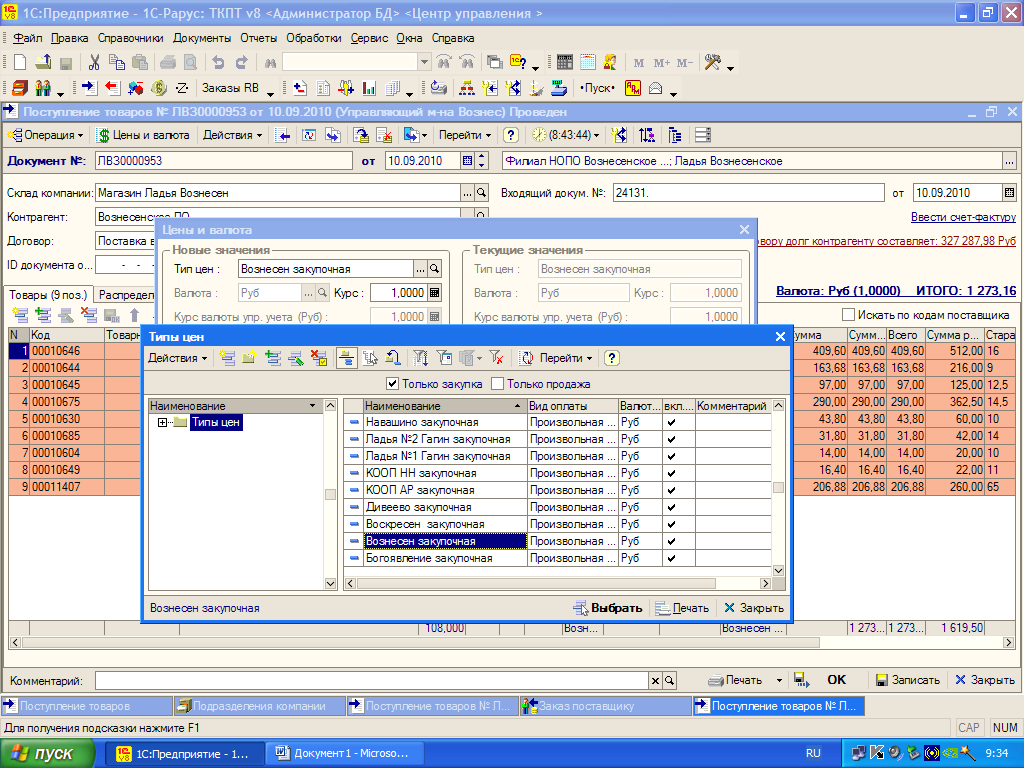Toggle вкл. checkmark in Дивеево закупочная row
The image size is (1024, 768).
click(x=671, y=507)
